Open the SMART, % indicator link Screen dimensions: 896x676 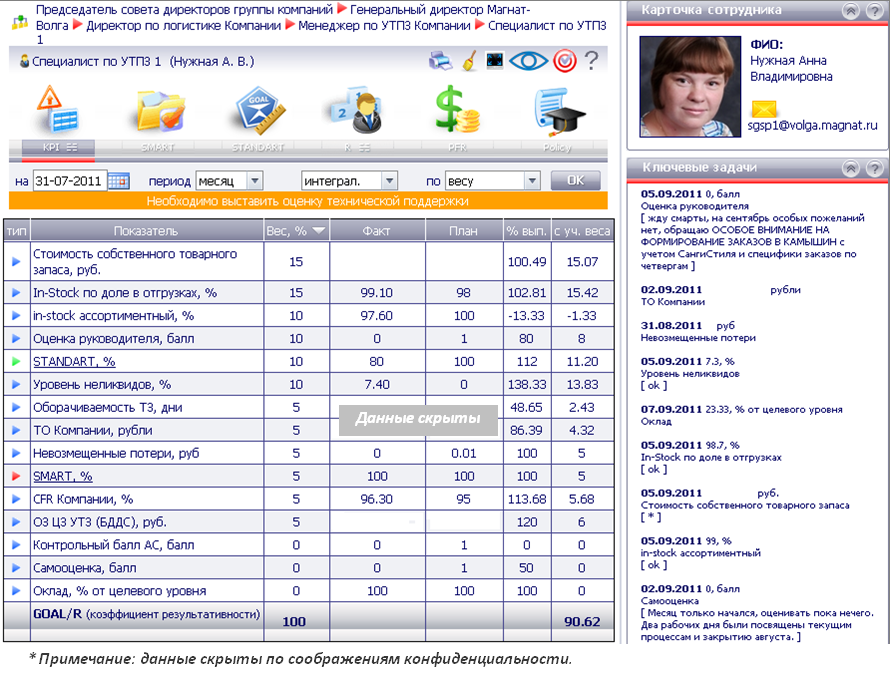pos(63,476)
